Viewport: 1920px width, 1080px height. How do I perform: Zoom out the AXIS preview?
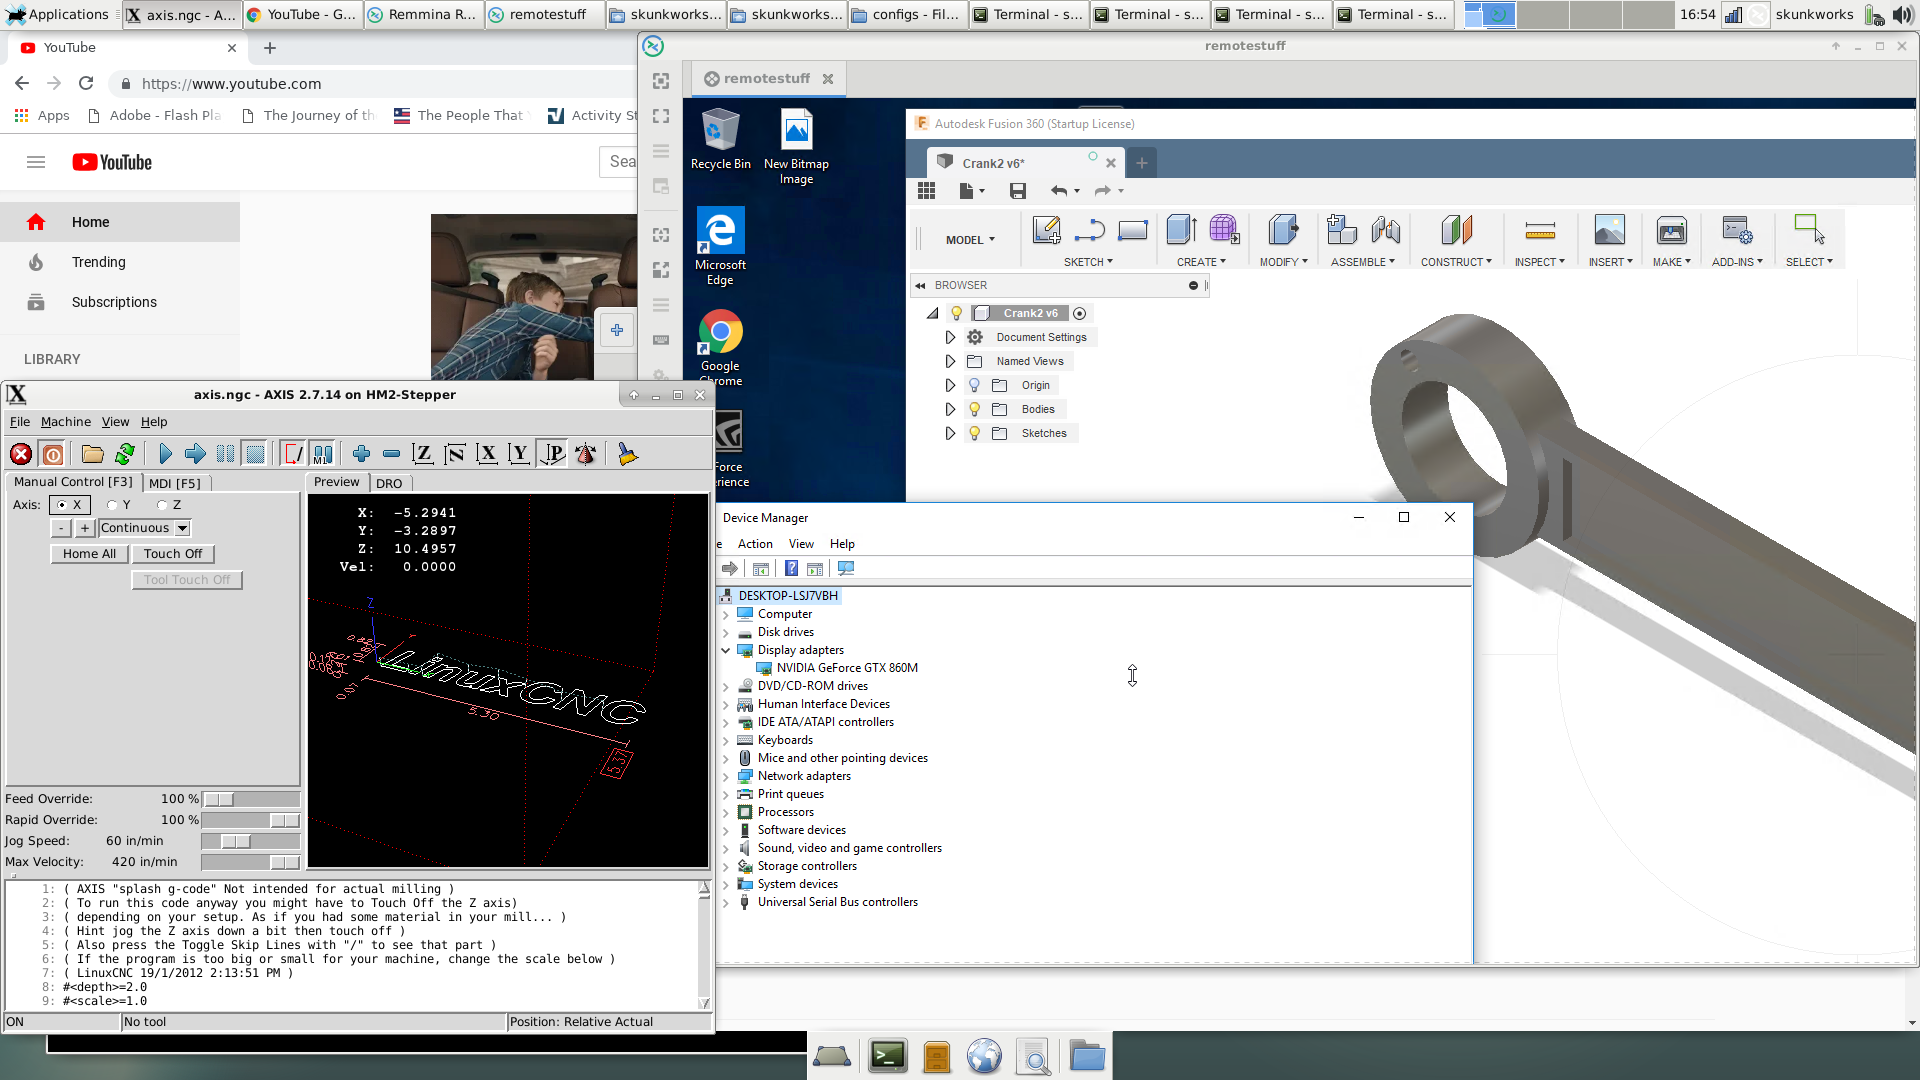(x=392, y=454)
